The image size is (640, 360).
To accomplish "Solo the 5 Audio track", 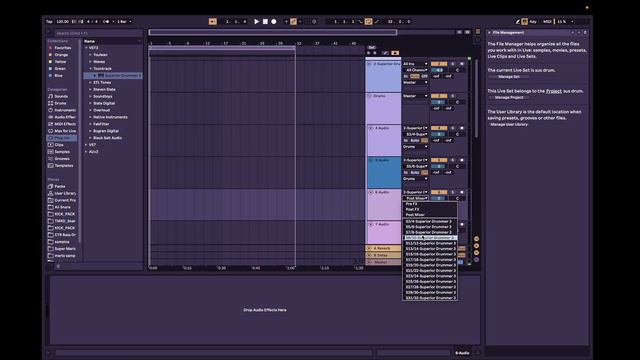I will point(453,160).
